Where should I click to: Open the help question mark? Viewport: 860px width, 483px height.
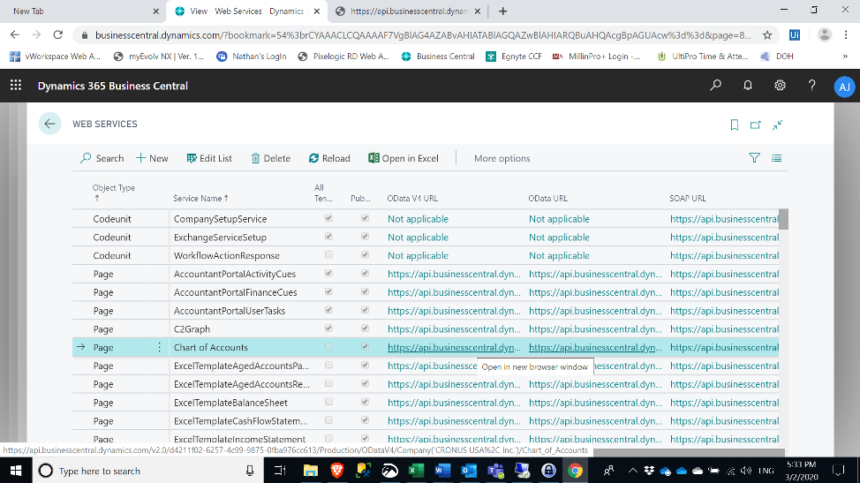(812, 86)
